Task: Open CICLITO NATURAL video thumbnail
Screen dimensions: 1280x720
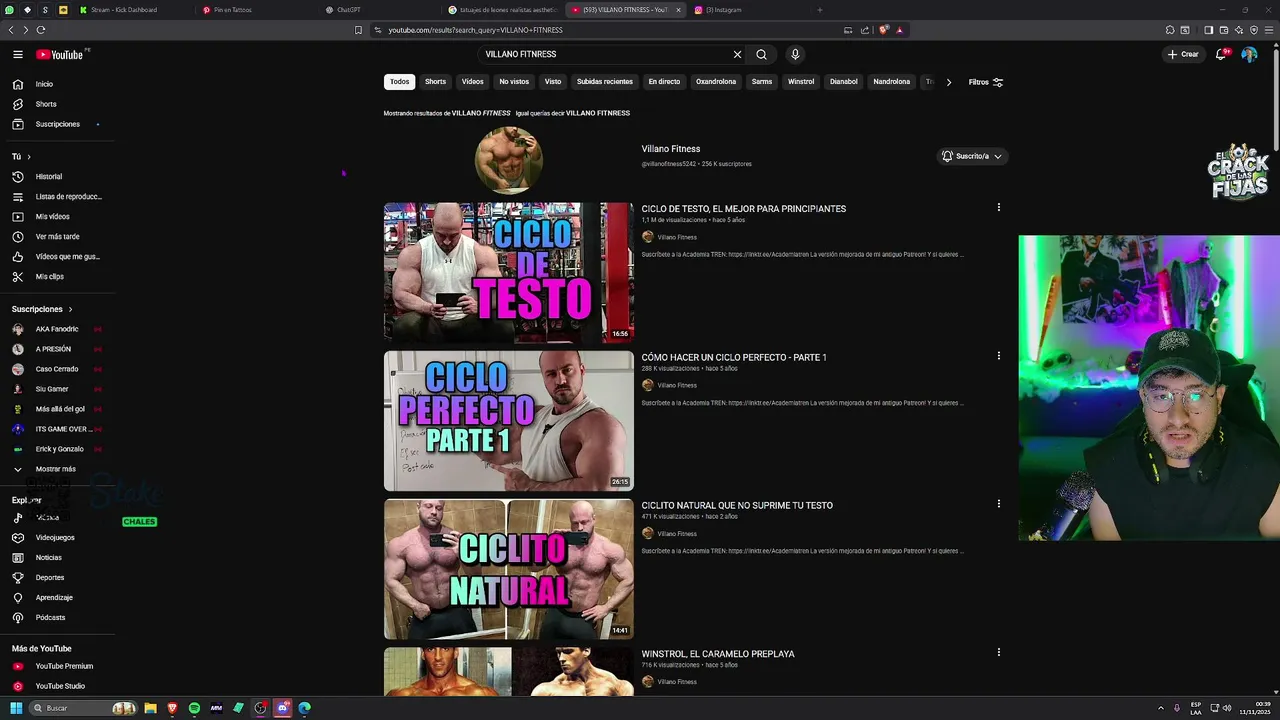Action: coord(509,569)
